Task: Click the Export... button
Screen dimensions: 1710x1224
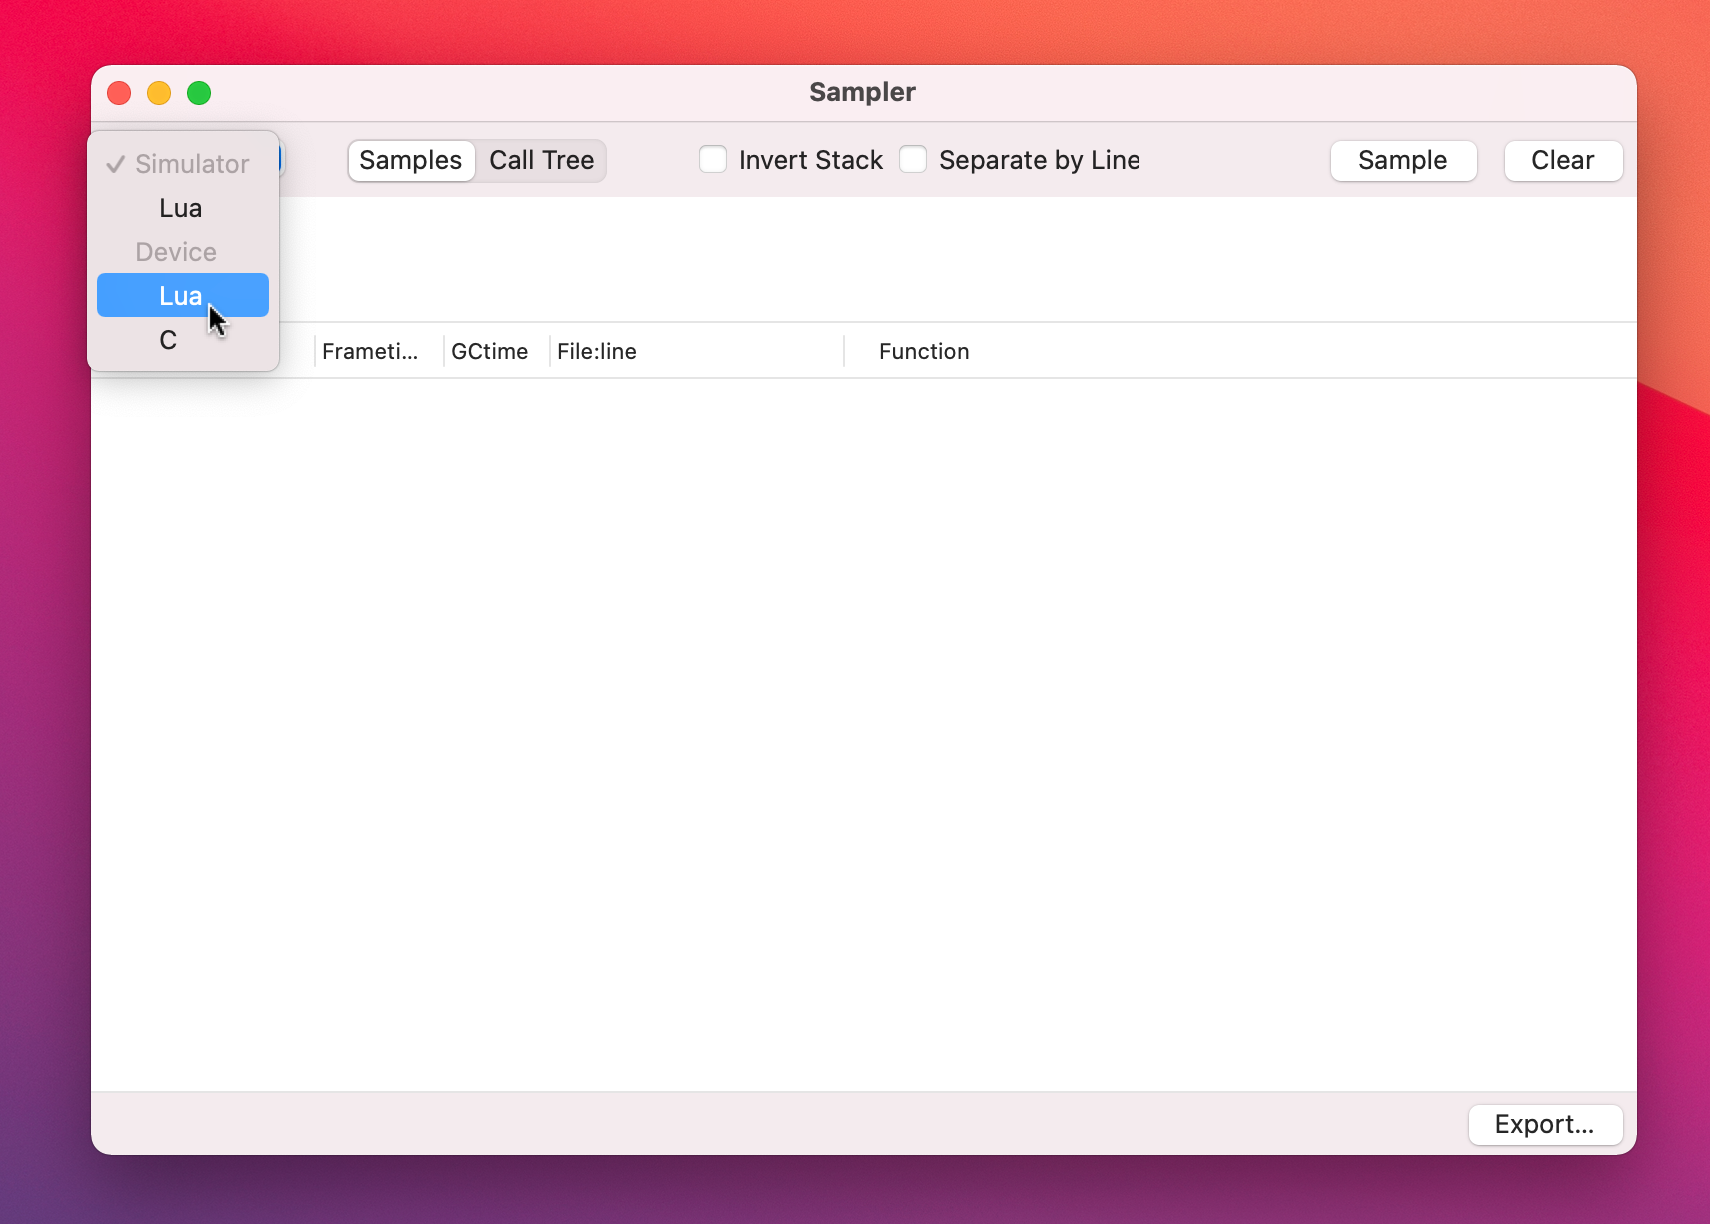Action: [1545, 1124]
